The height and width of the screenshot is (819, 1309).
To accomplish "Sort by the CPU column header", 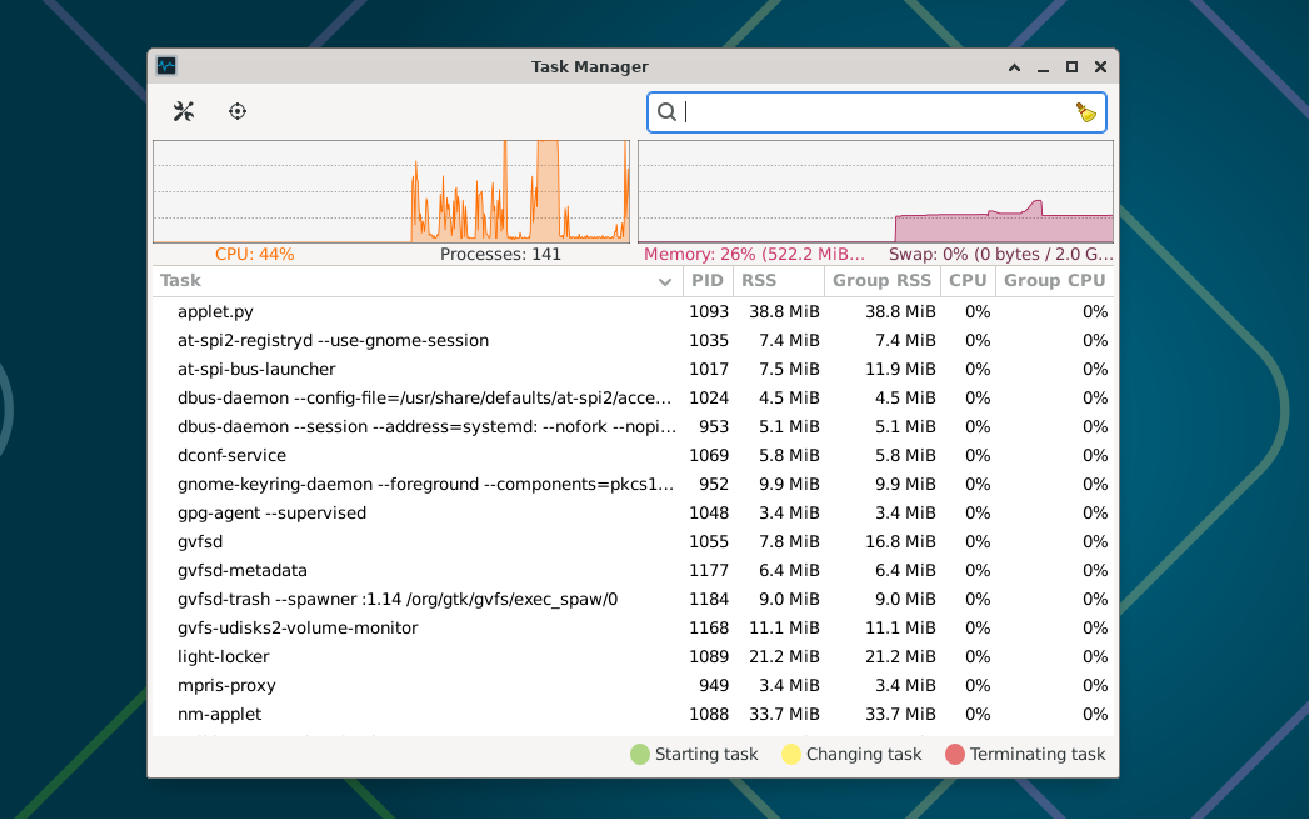I will point(968,281).
